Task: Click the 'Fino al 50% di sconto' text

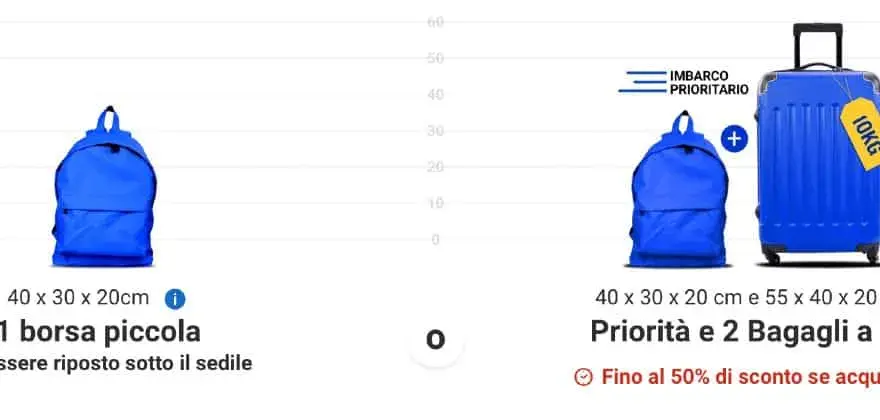Action: point(741,377)
